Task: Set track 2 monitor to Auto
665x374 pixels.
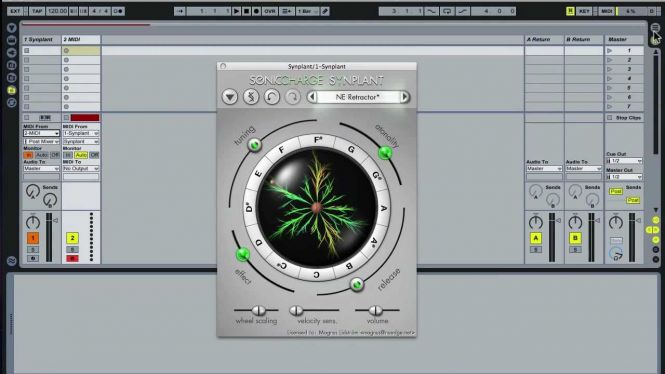Action: (81, 155)
